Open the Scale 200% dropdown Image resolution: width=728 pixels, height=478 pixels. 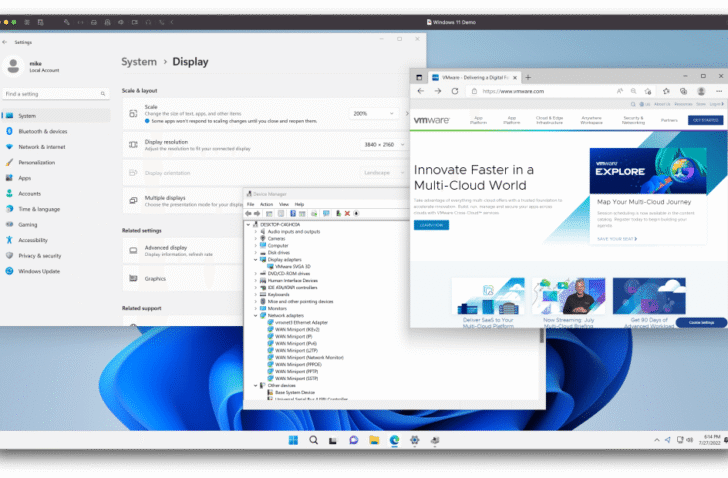374,113
